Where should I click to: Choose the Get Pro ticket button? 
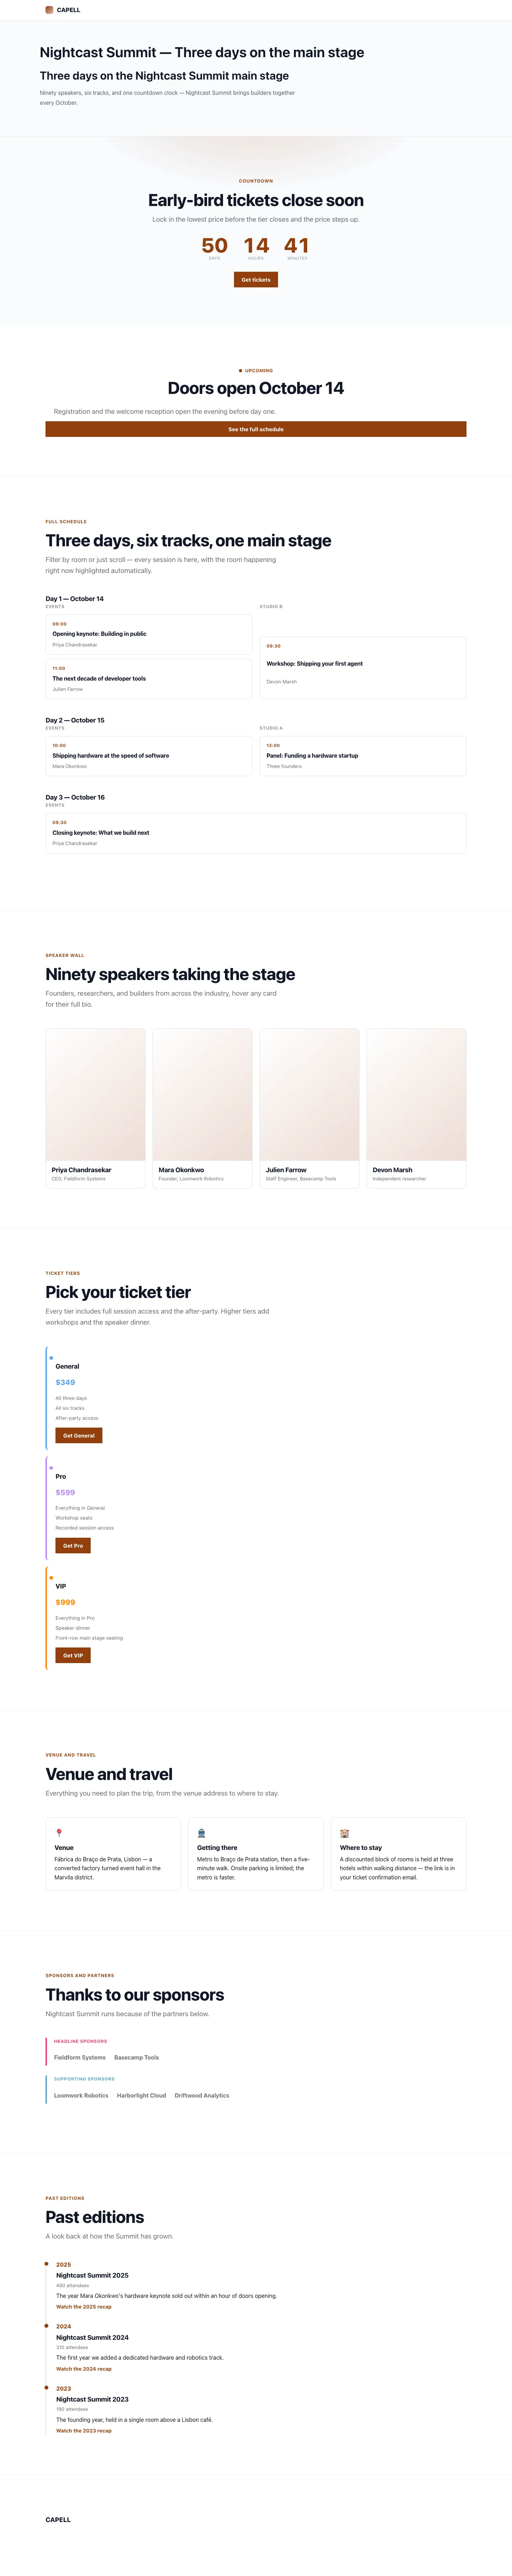pyautogui.click(x=73, y=1545)
